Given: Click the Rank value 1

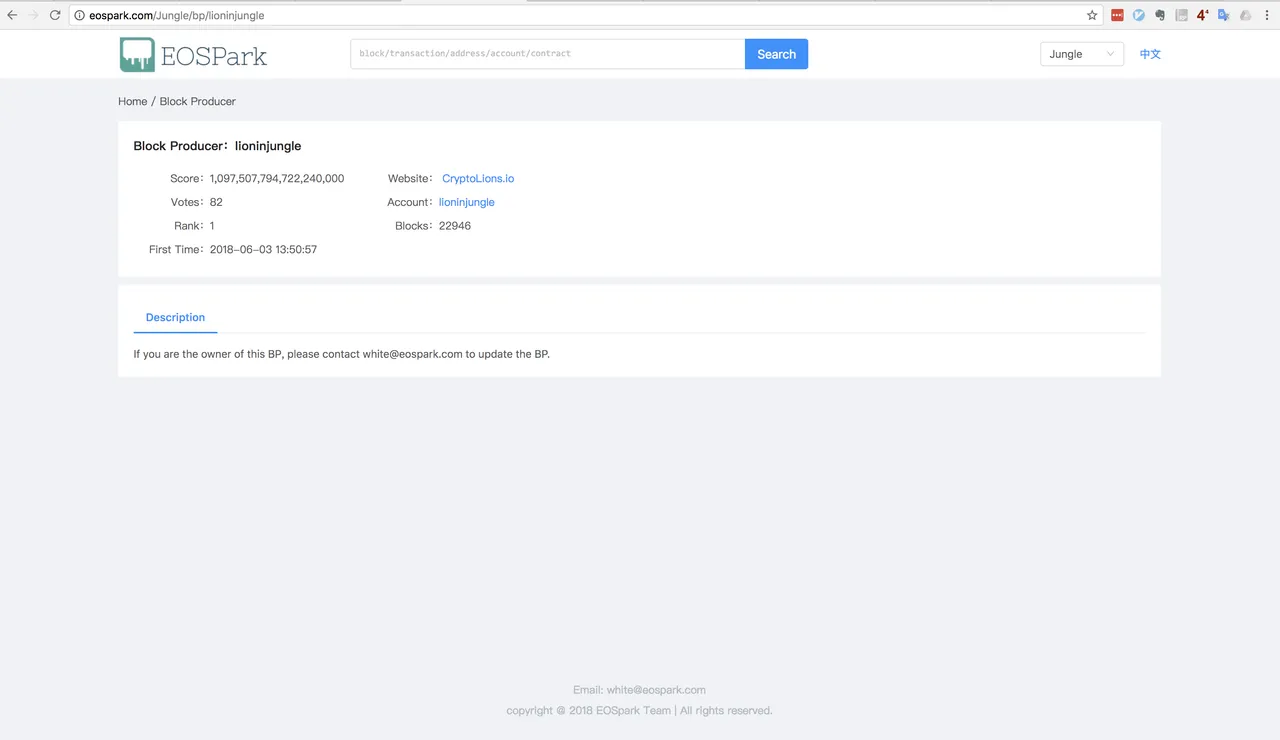Looking at the screenshot, I should tap(212, 226).
